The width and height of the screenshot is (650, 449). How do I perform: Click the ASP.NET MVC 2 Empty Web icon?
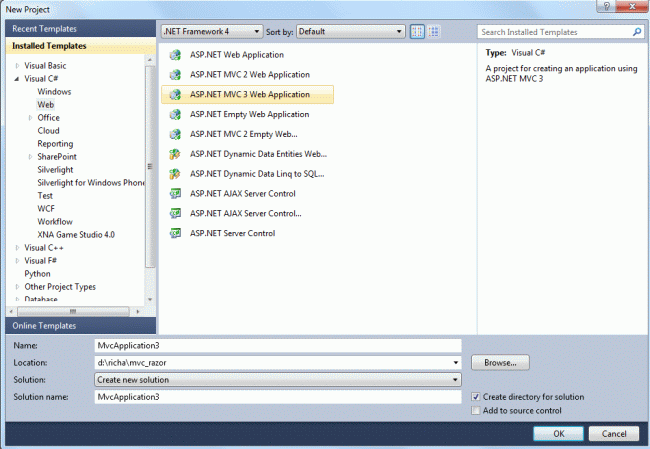pos(175,134)
